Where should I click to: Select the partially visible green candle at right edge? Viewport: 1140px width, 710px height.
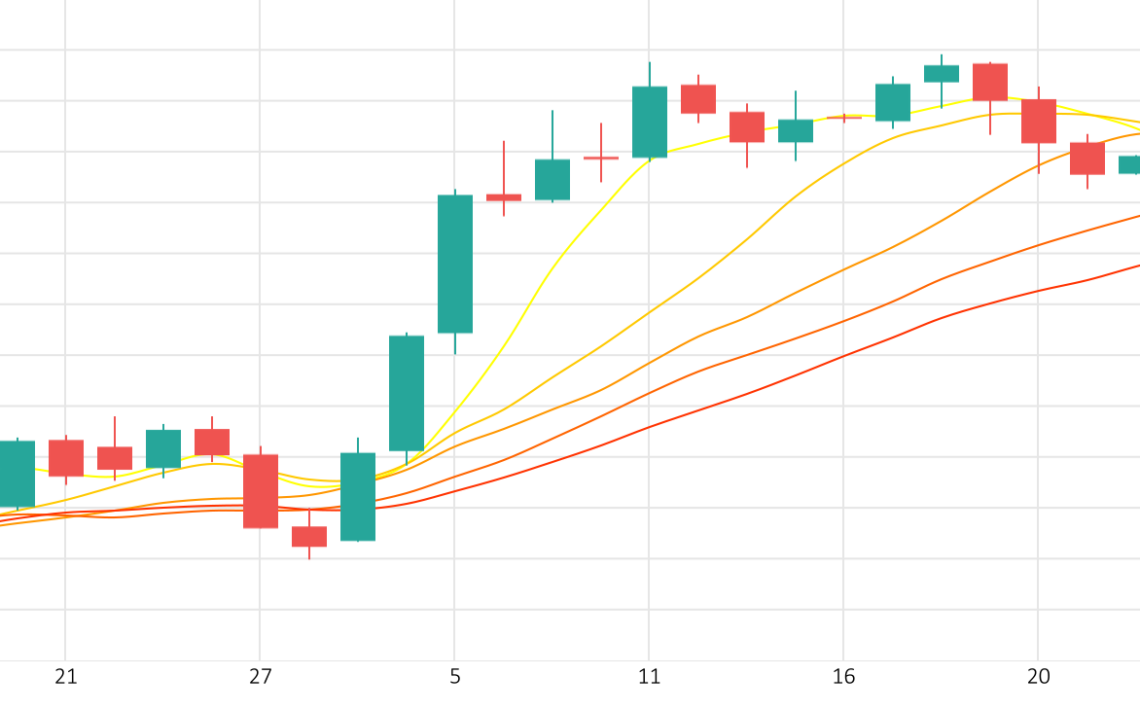point(1129,164)
